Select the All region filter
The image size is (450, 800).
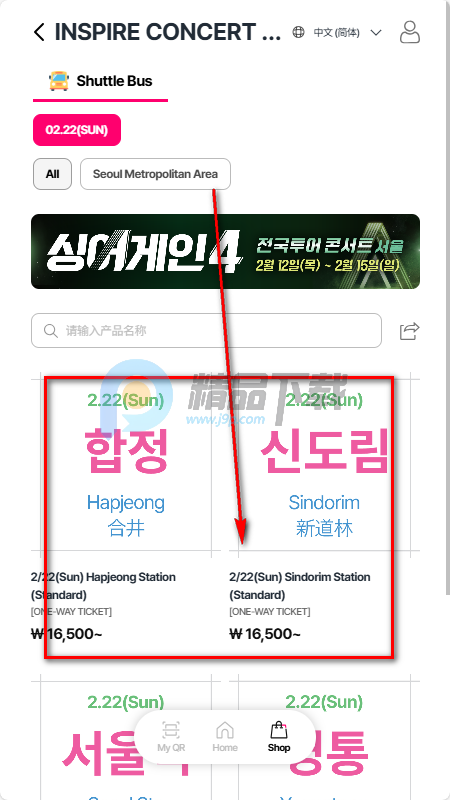click(53, 174)
